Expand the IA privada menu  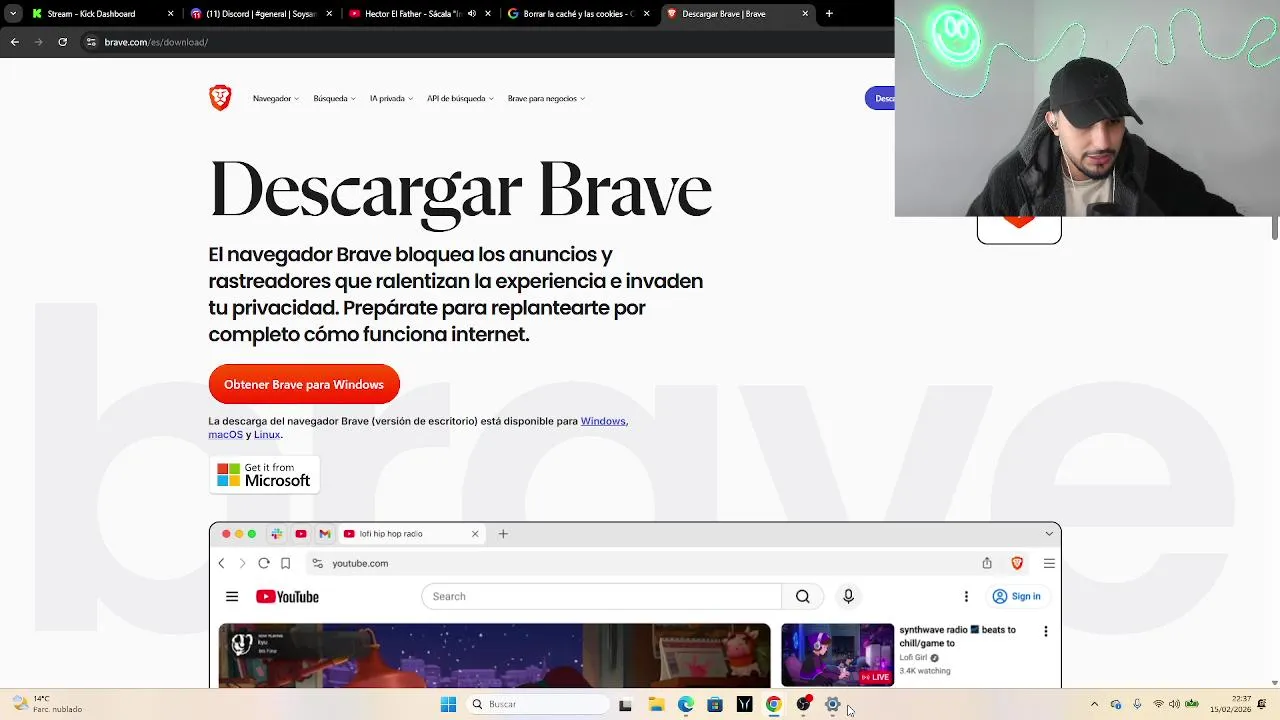coord(391,98)
